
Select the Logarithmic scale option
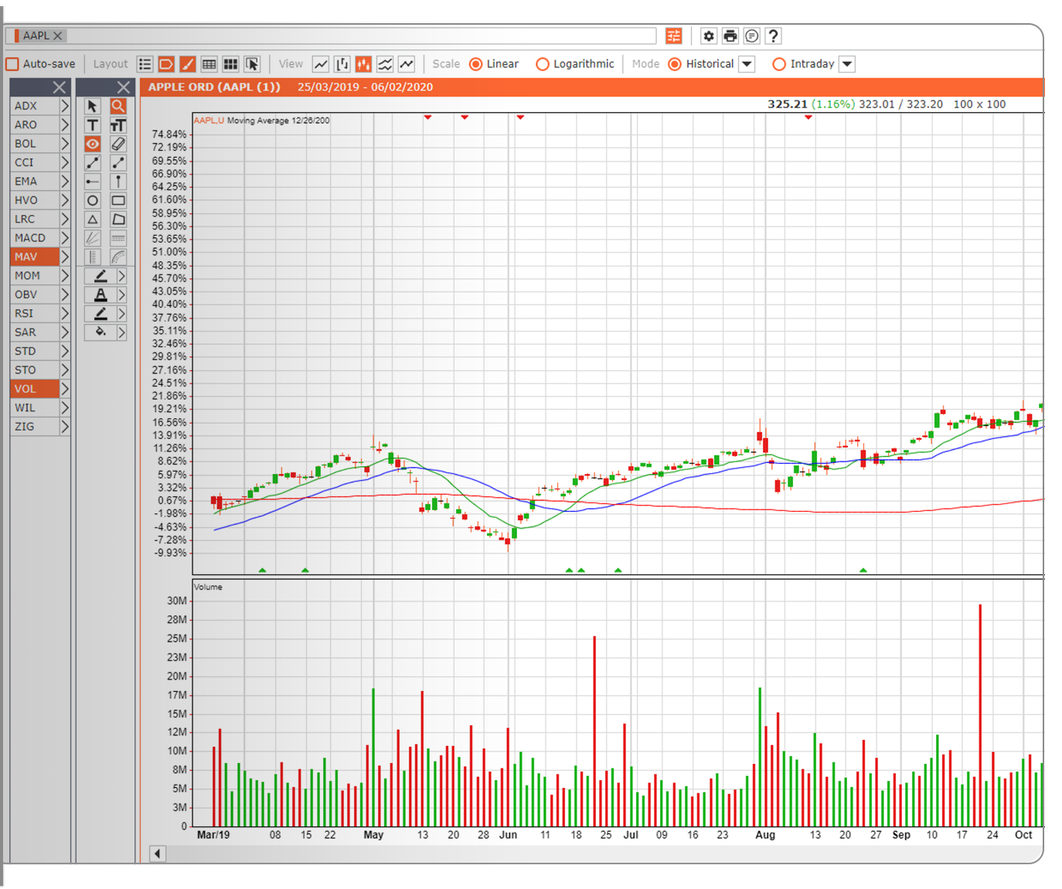coord(543,64)
